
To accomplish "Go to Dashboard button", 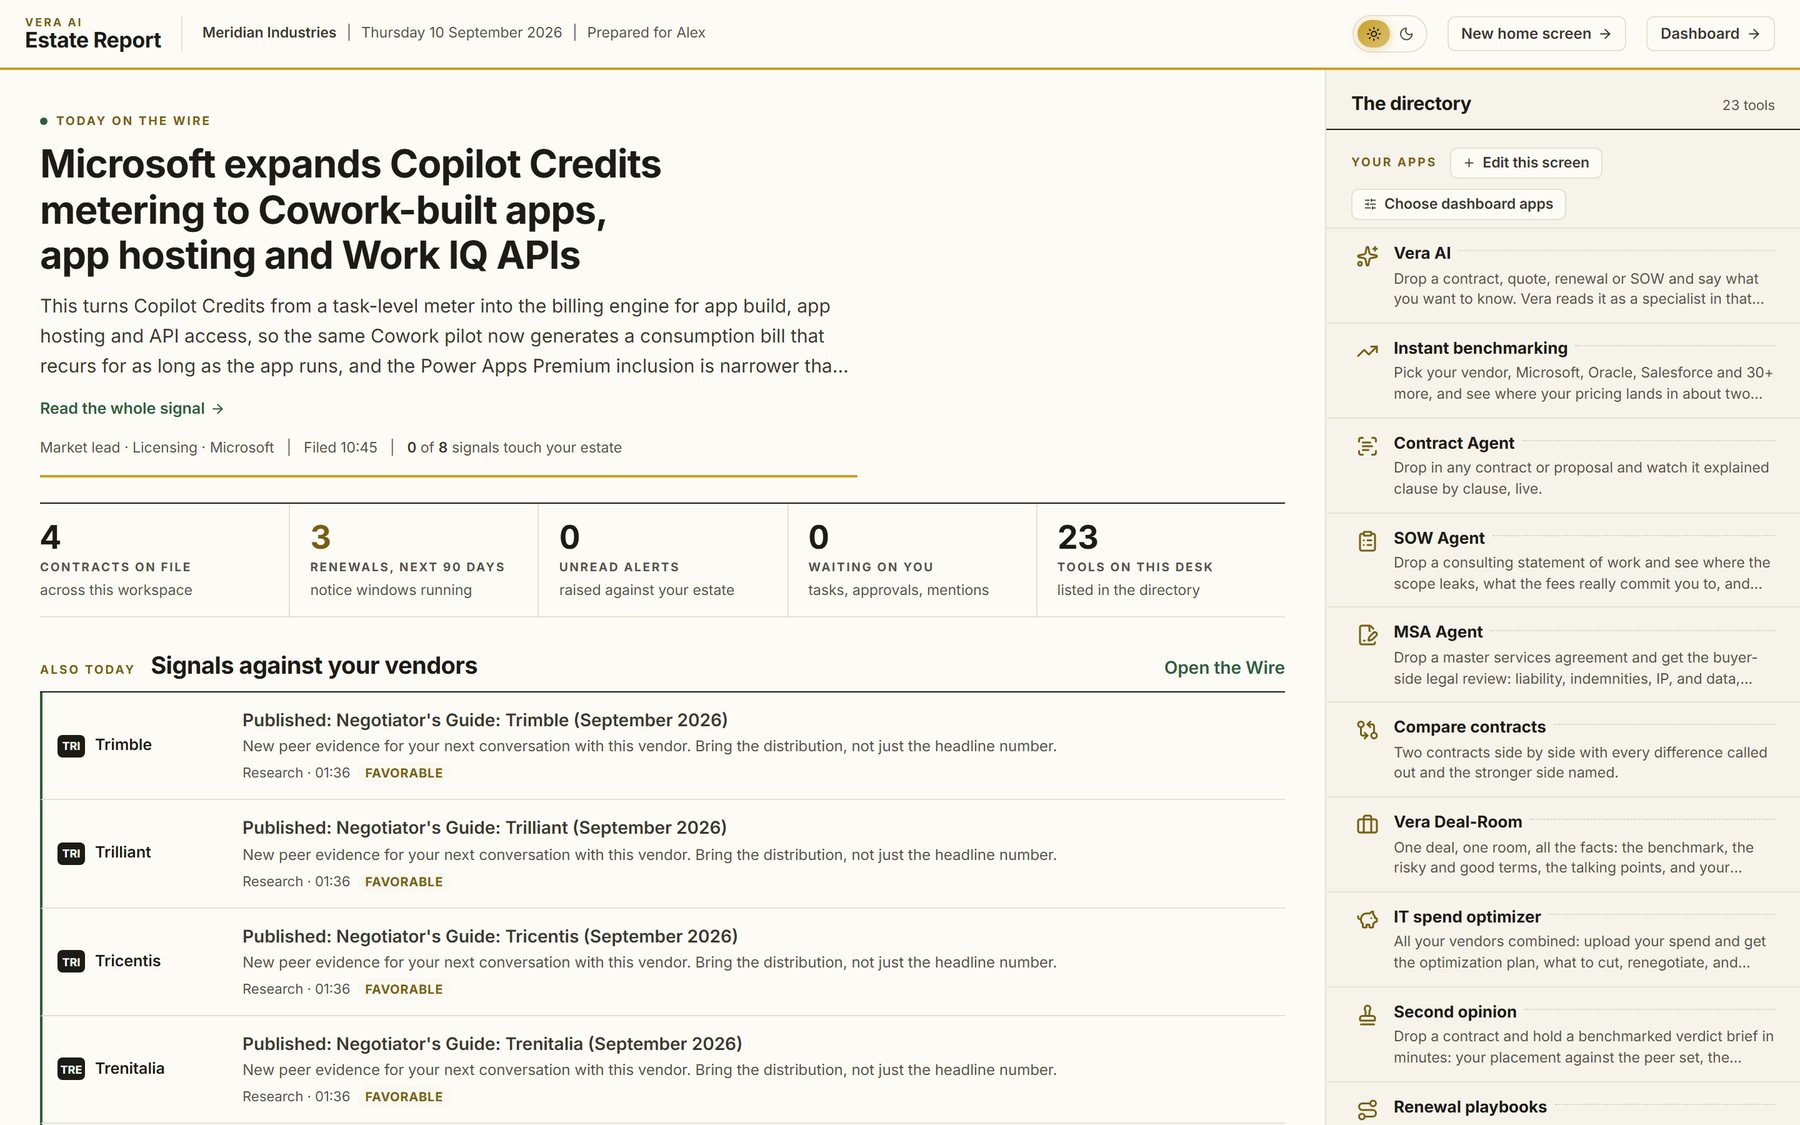I will [x=1710, y=34].
